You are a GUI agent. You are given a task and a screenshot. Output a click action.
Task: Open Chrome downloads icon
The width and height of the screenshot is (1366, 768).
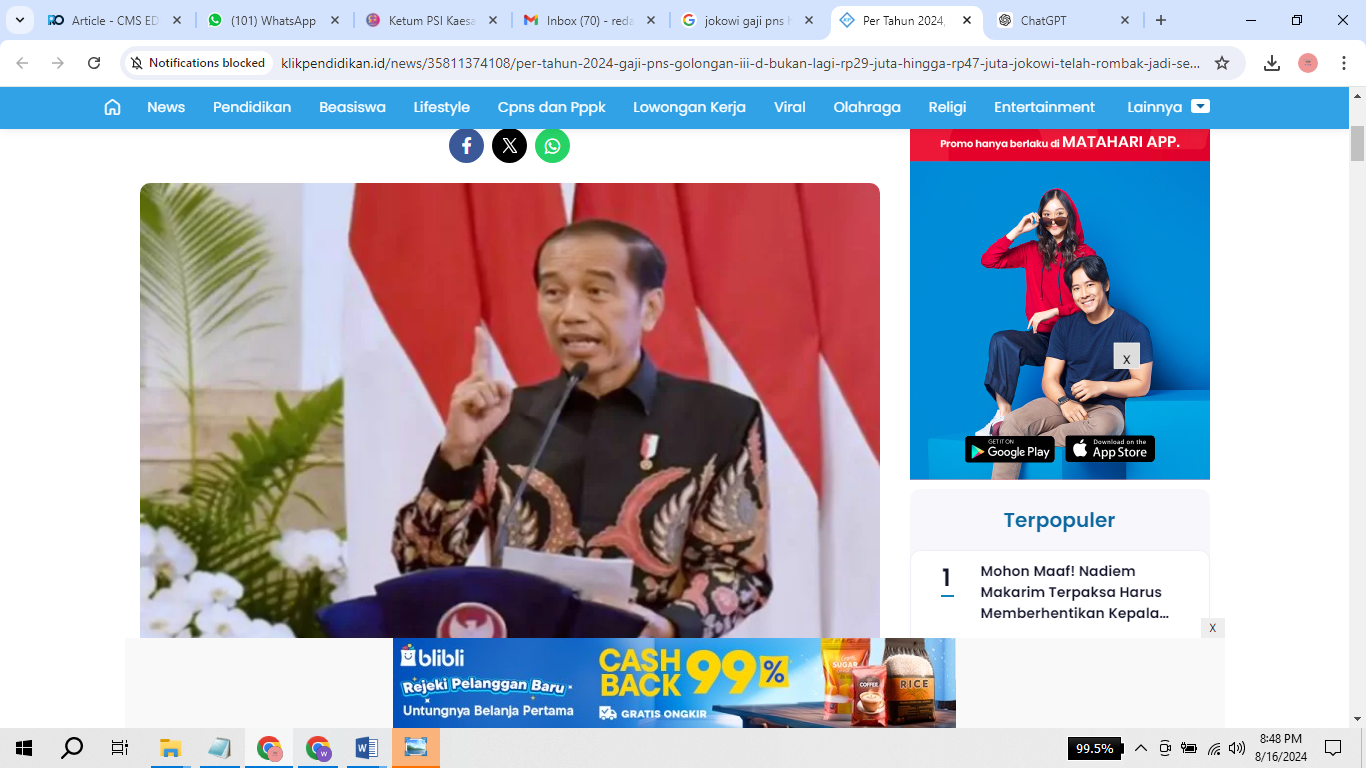1272,63
